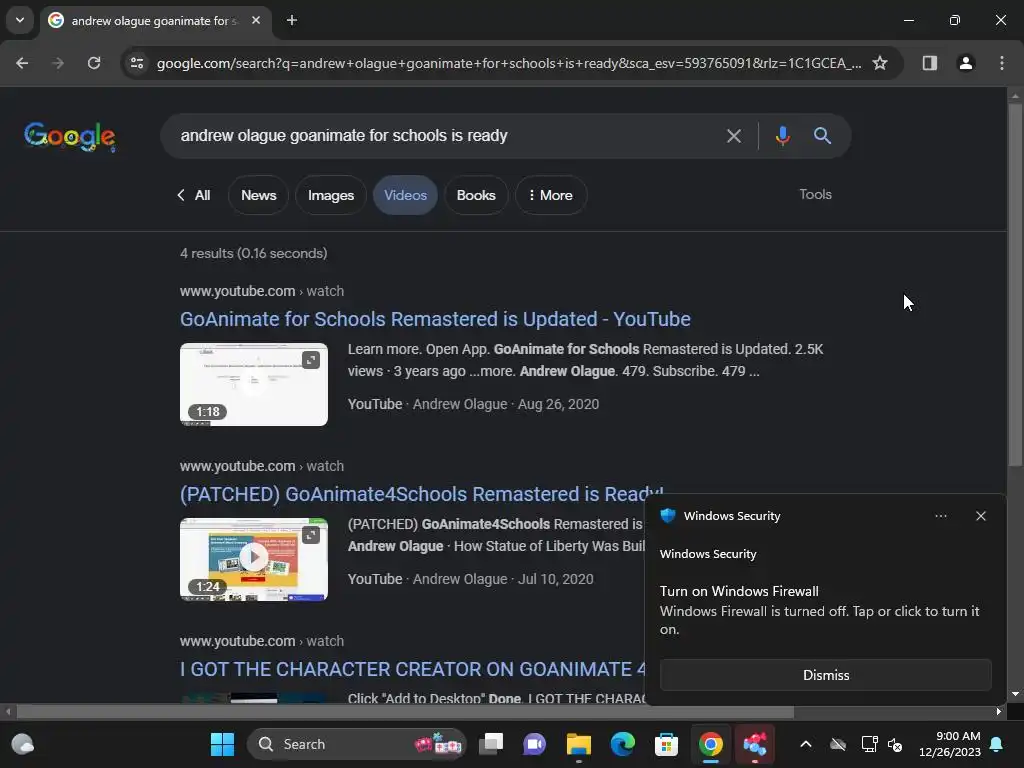Switch to the Images filter

point(330,195)
